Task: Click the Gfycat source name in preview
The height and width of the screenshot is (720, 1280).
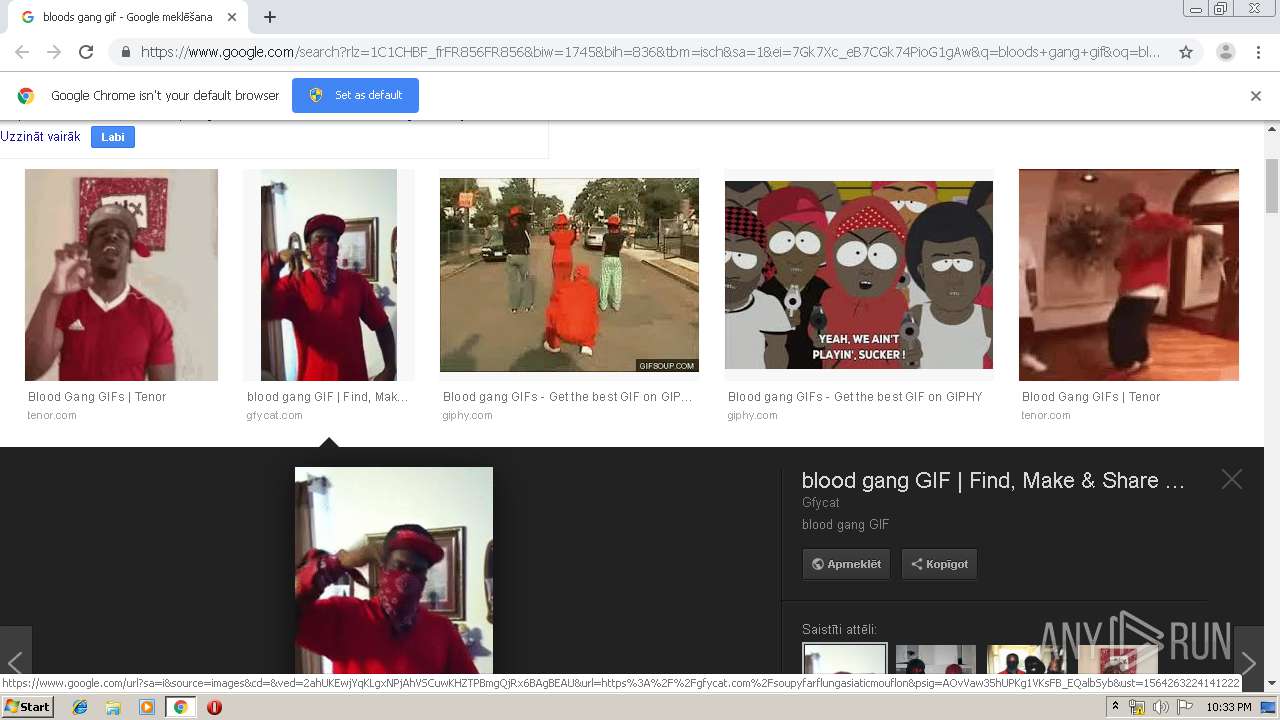Action: point(821,503)
